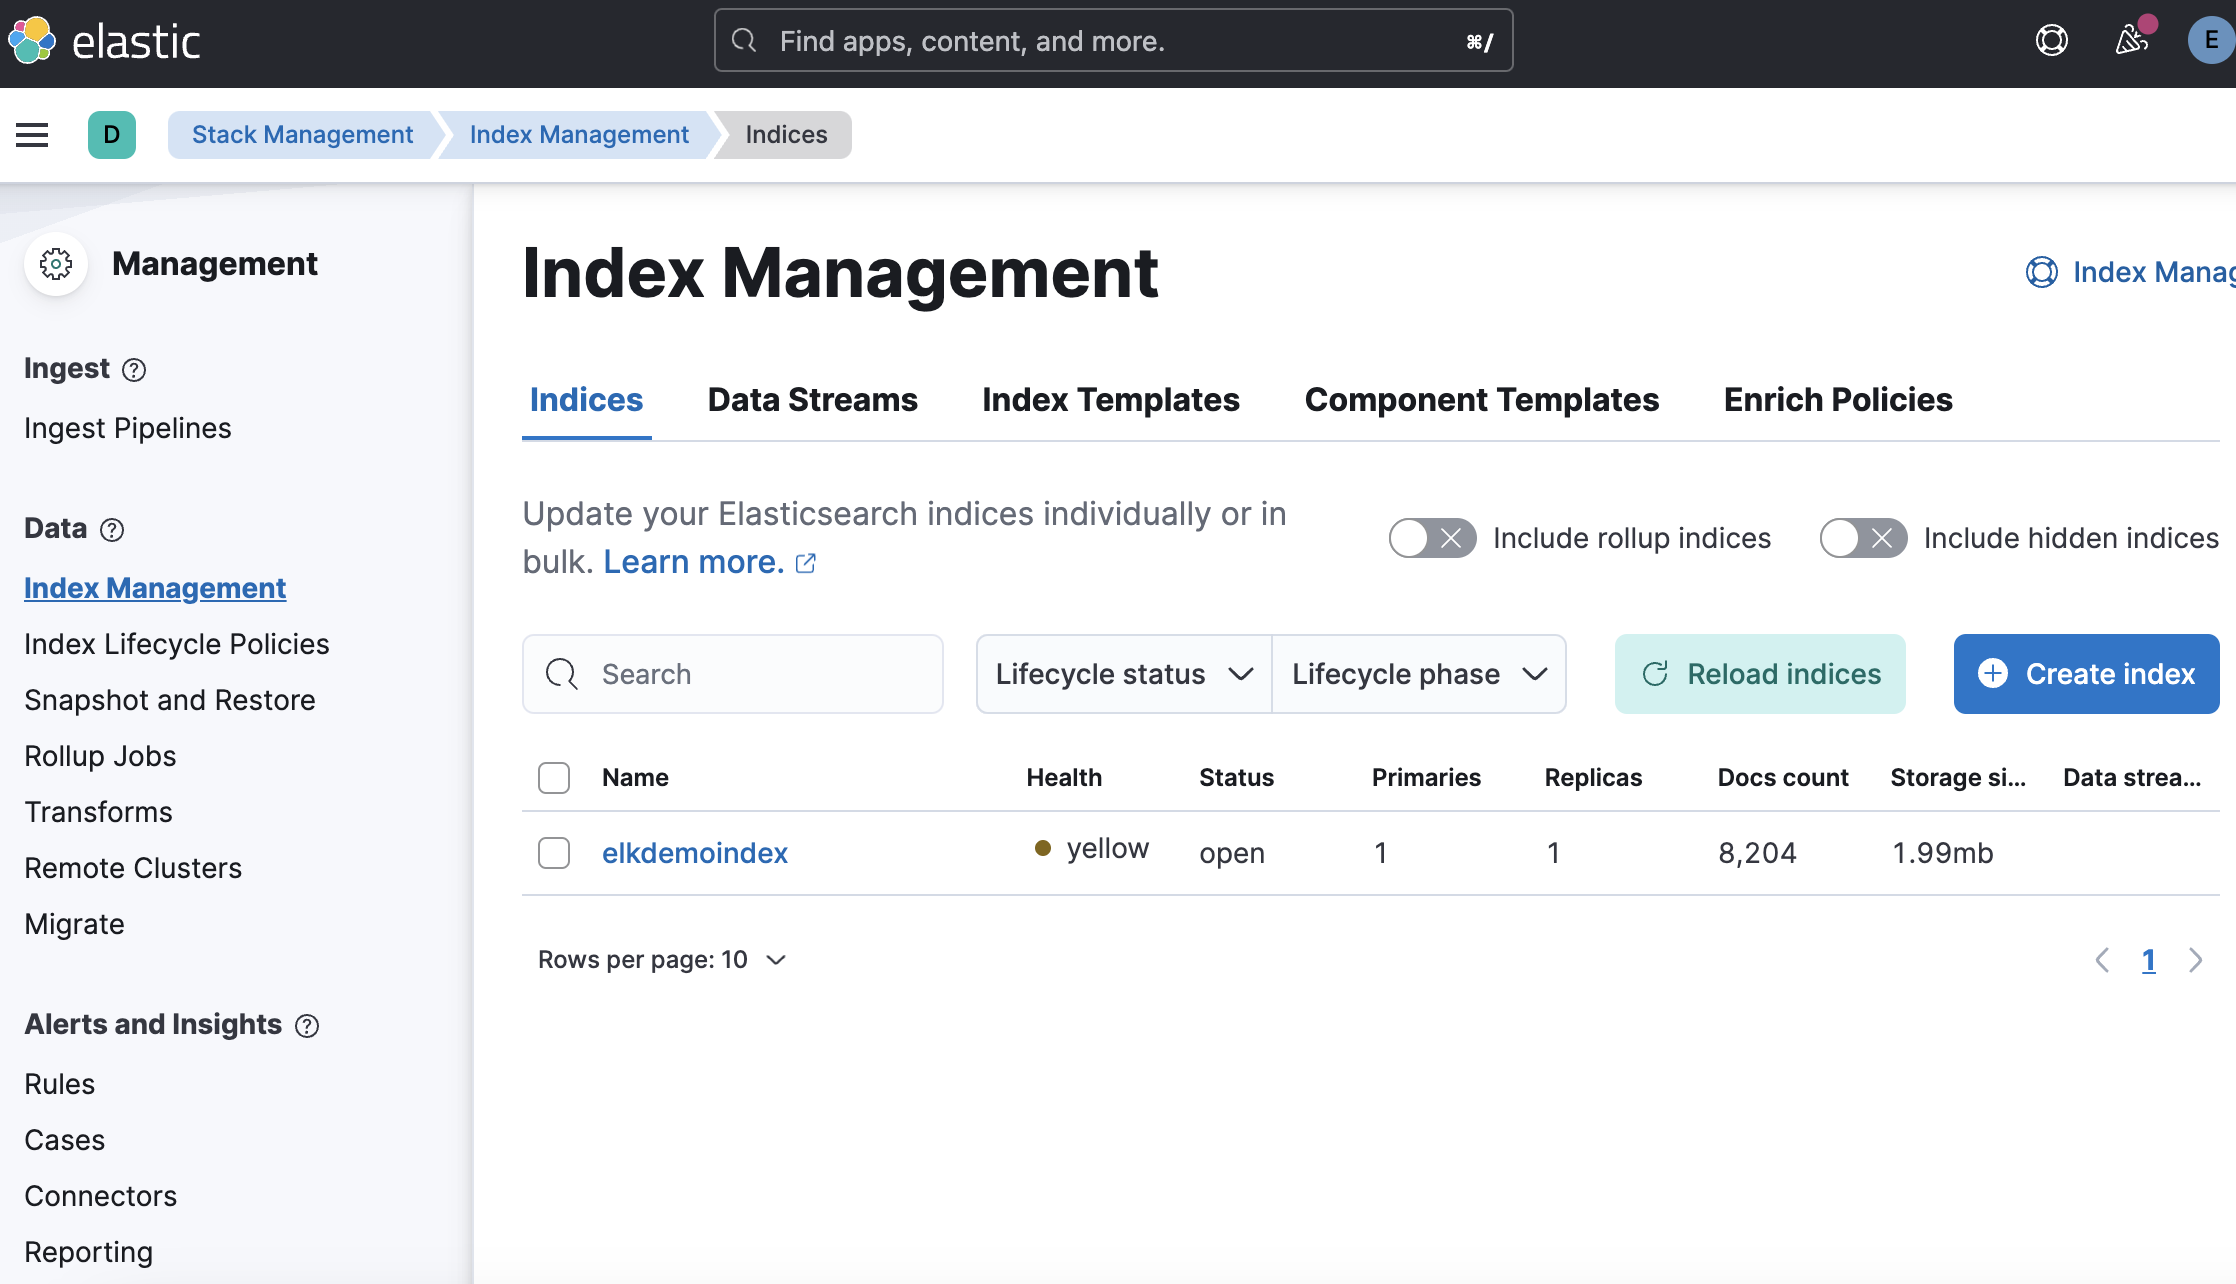Go to previous page arrow
Viewport: 2236px width, 1284px height.
pyautogui.click(x=2102, y=960)
